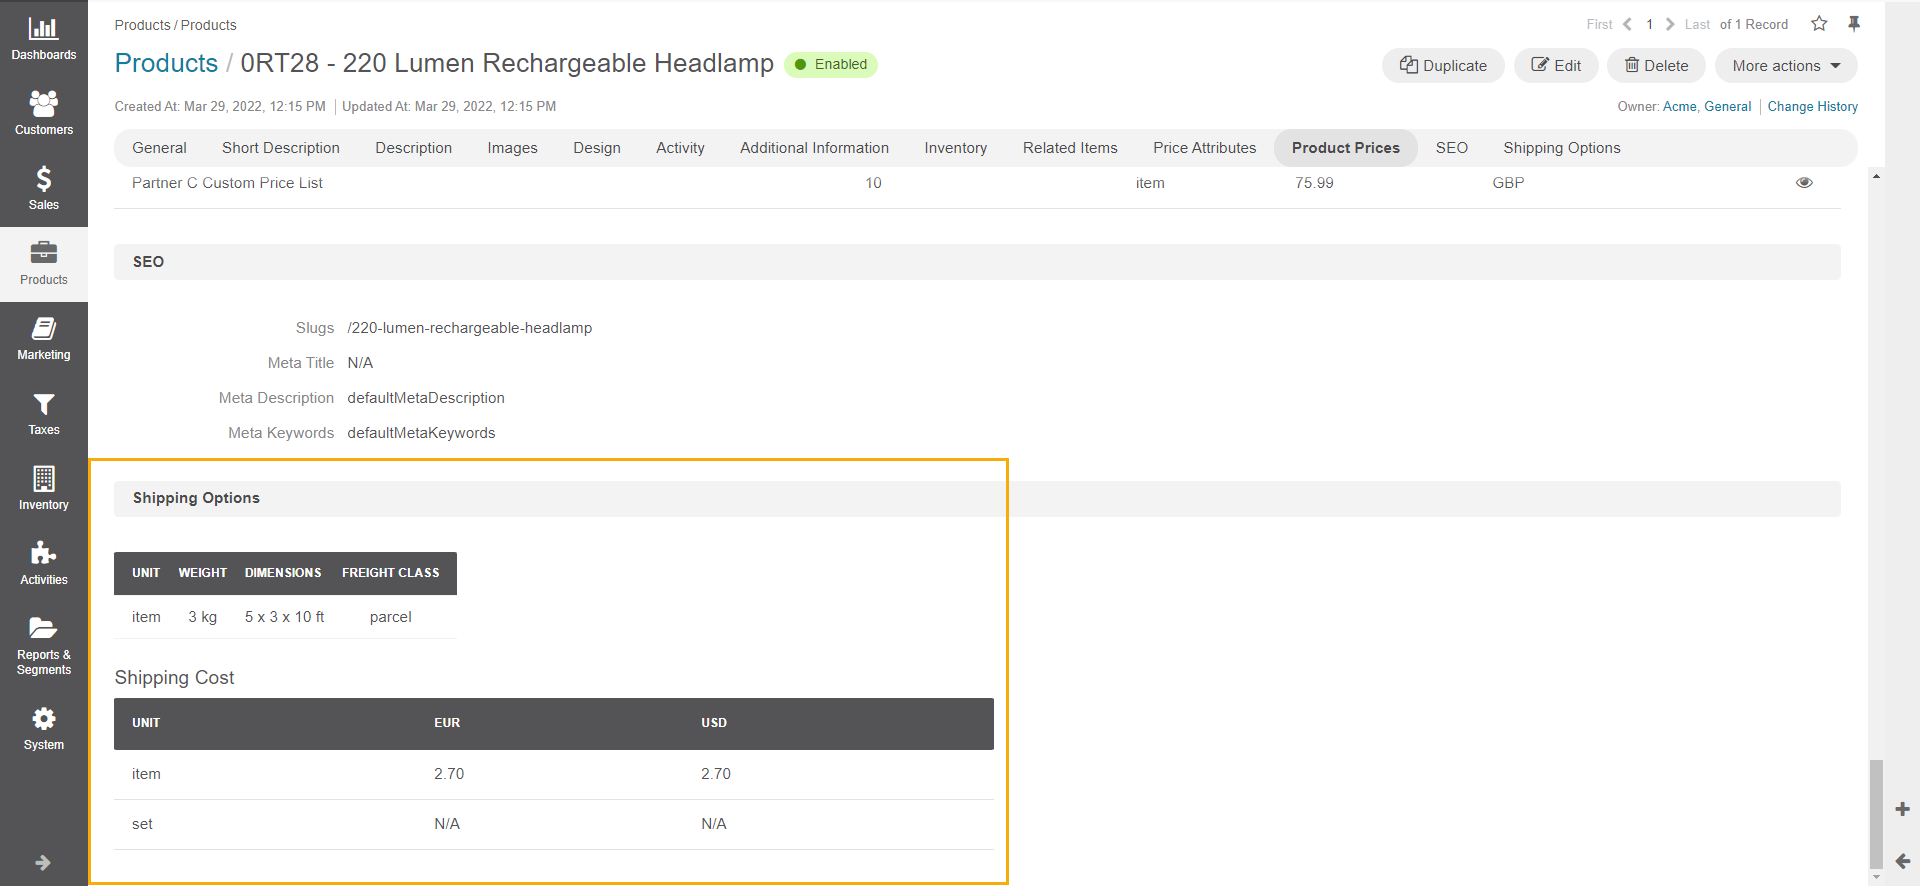Click the slug /220-lumen-rechargeable-headlamp text
Viewport: 1920px width, 886px height.
[470, 328]
